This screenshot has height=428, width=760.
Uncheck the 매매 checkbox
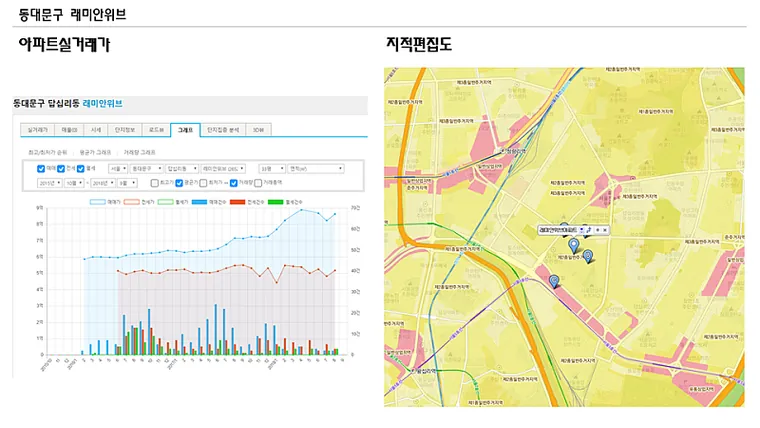[x=41, y=169]
